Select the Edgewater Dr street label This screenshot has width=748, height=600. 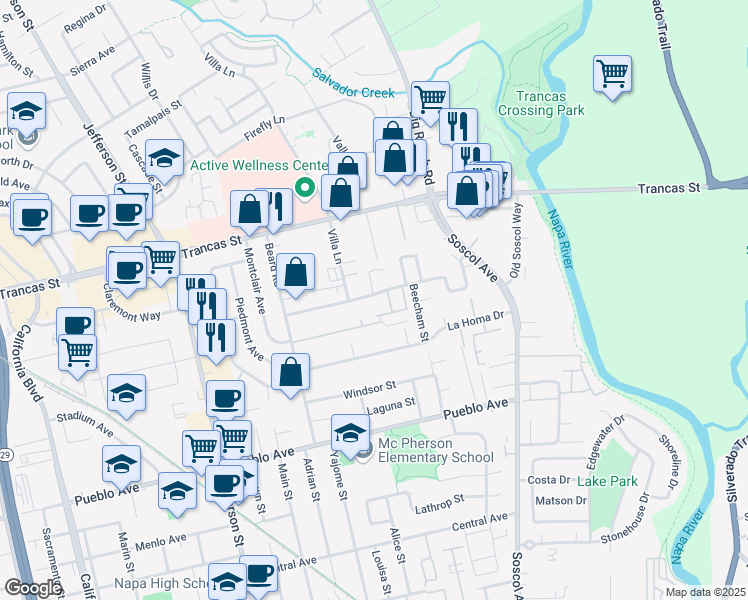[606, 442]
